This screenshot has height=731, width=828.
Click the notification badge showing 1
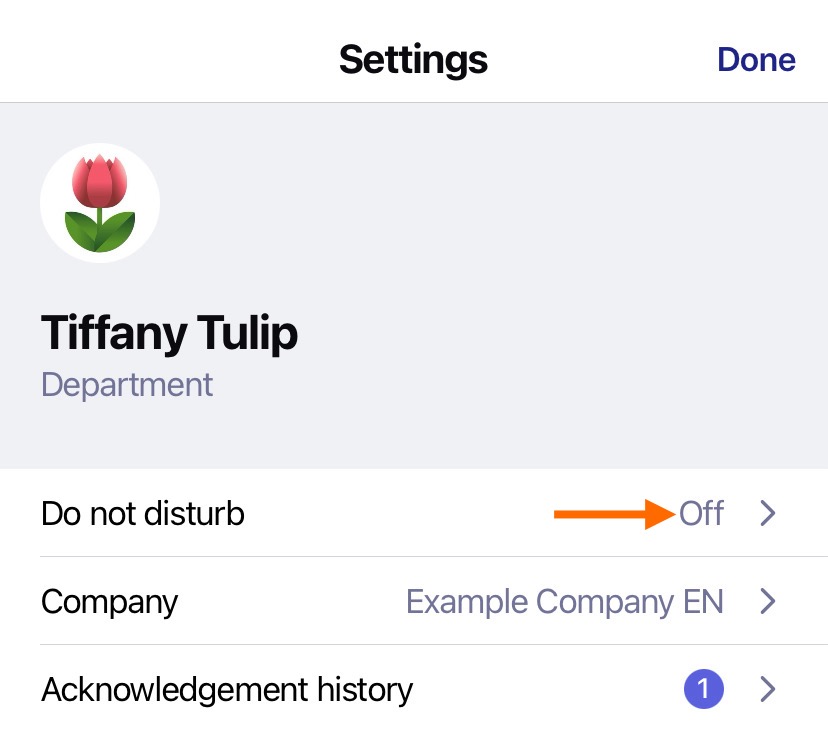(703, 689)
